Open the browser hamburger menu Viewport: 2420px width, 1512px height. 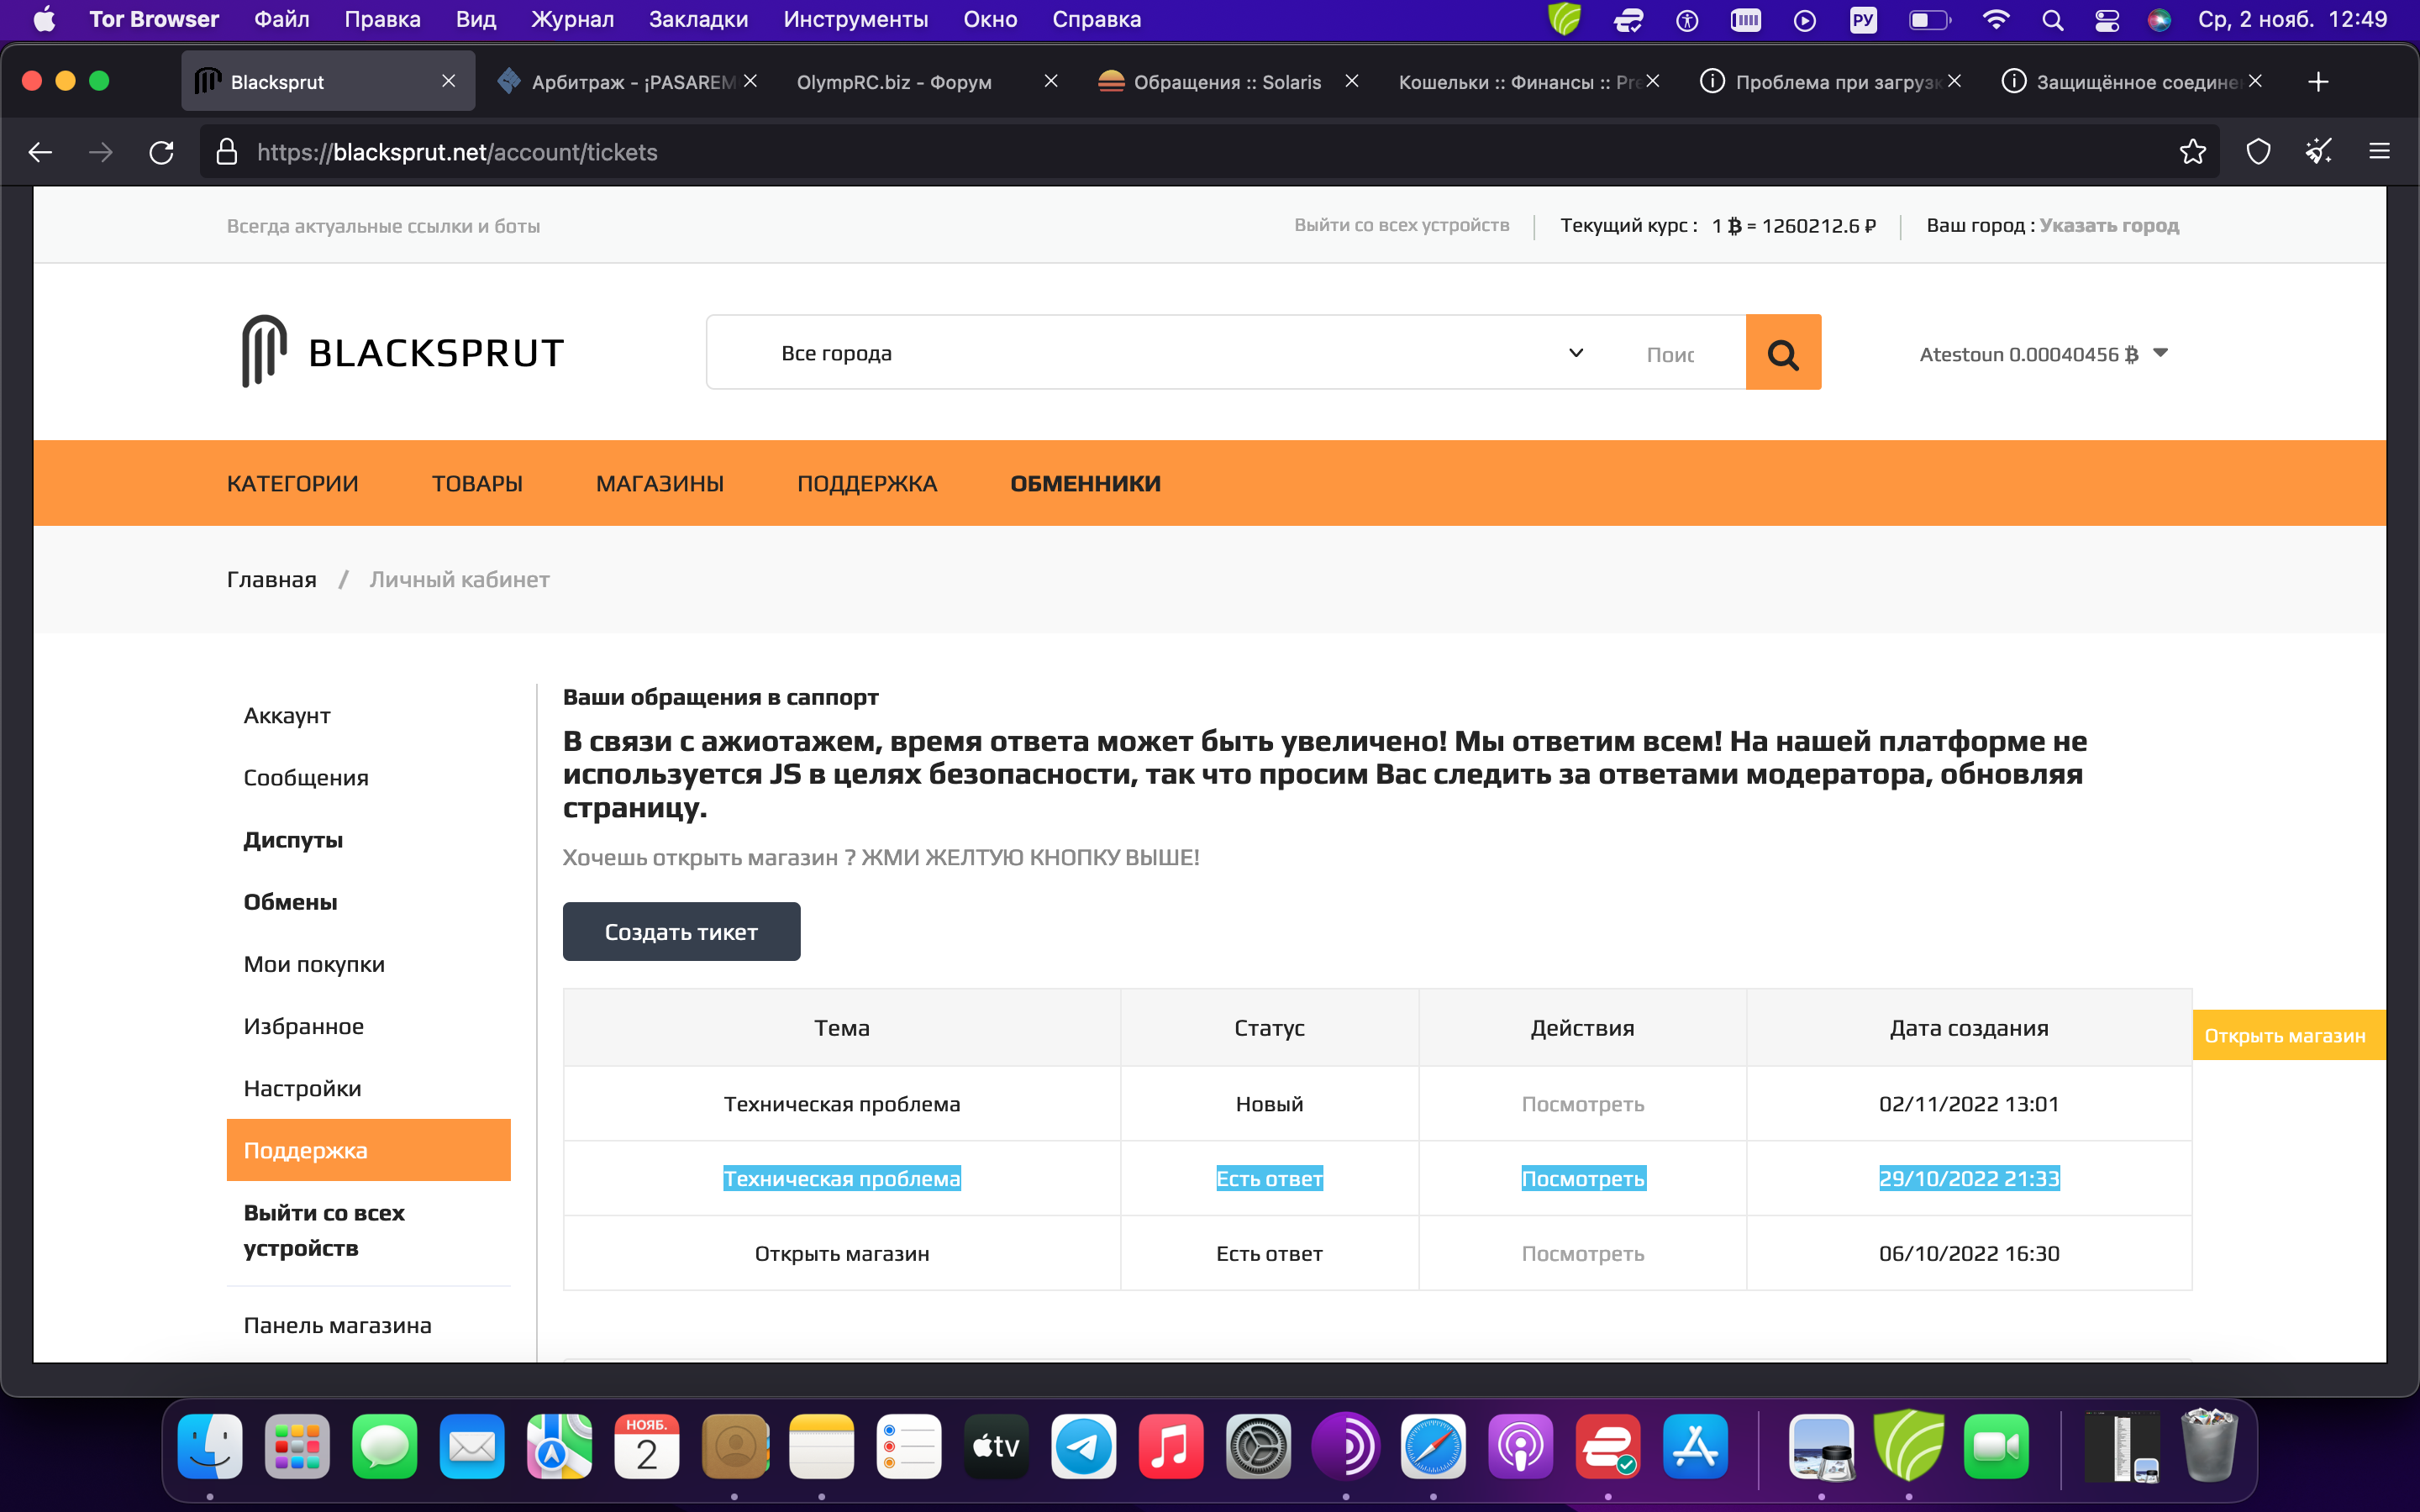[x=2379, y=152]
